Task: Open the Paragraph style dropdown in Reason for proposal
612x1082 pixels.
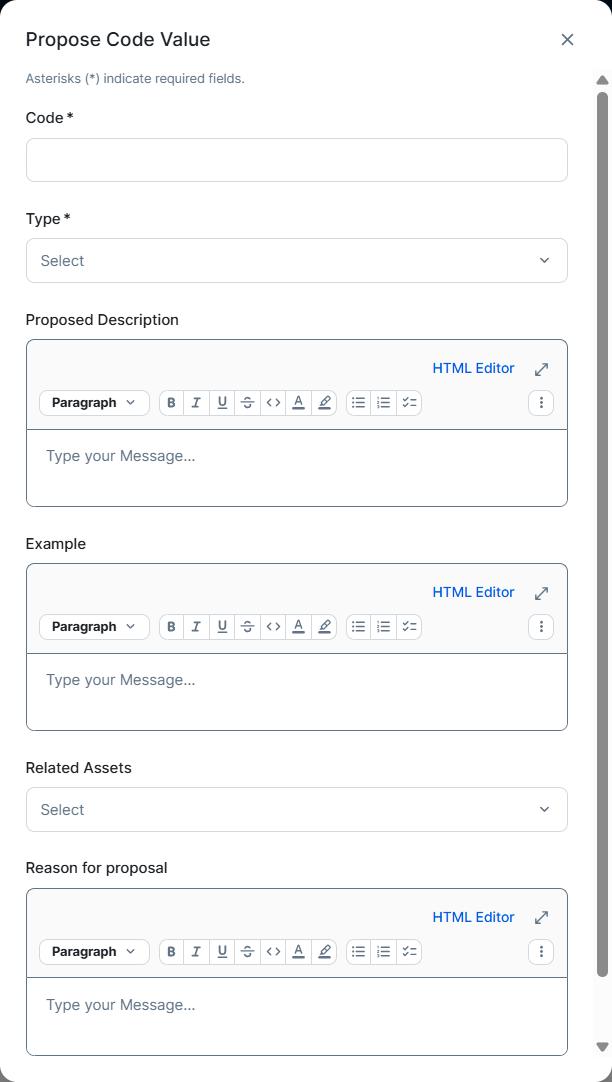Action: (x=95, y=952)
